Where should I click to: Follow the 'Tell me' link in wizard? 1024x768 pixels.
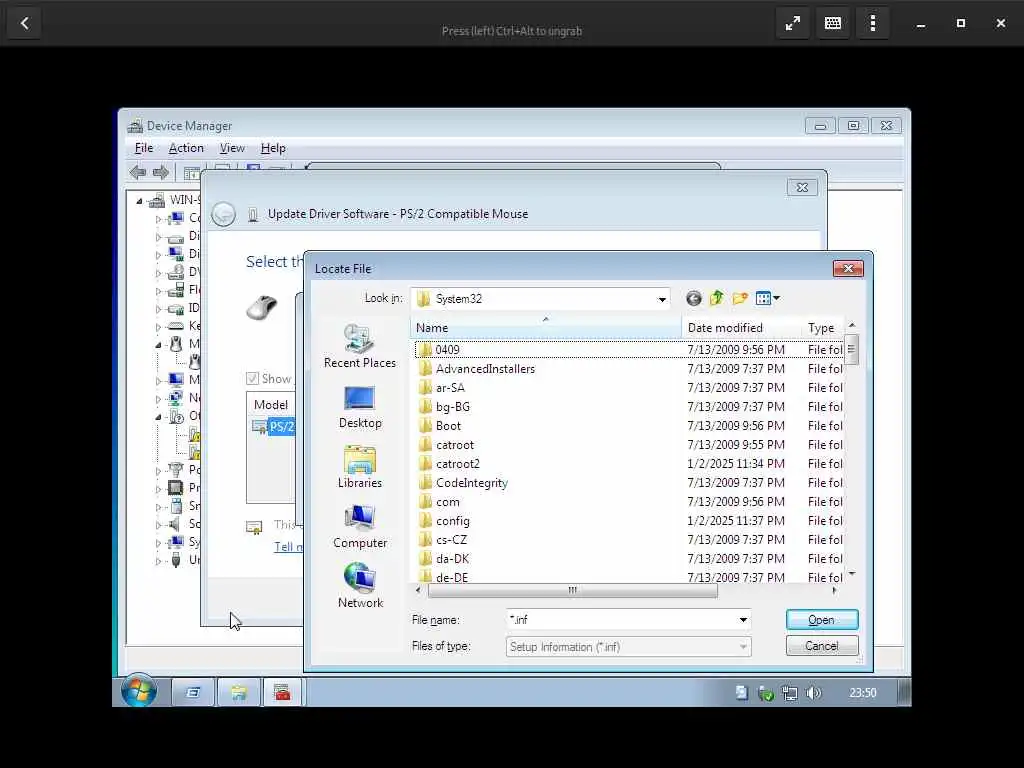[288, 547]
